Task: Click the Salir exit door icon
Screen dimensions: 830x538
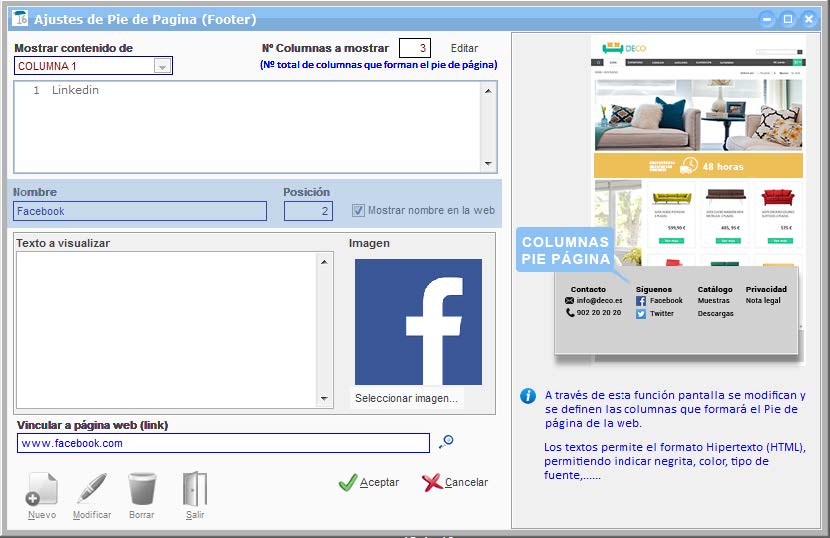Action: pos(194,489)
